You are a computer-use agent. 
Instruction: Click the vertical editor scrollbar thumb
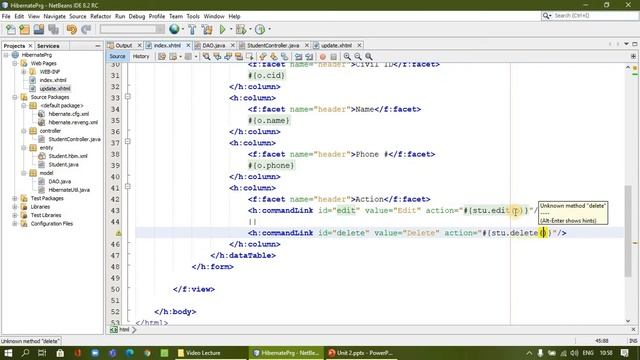click(x=628, y=231)
